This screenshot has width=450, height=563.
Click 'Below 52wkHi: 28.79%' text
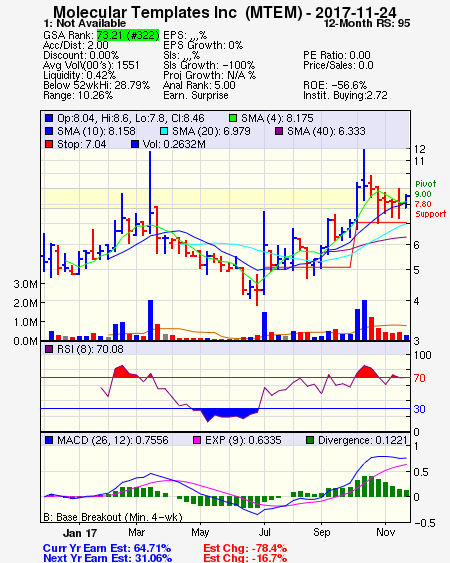tap(96, 85)
